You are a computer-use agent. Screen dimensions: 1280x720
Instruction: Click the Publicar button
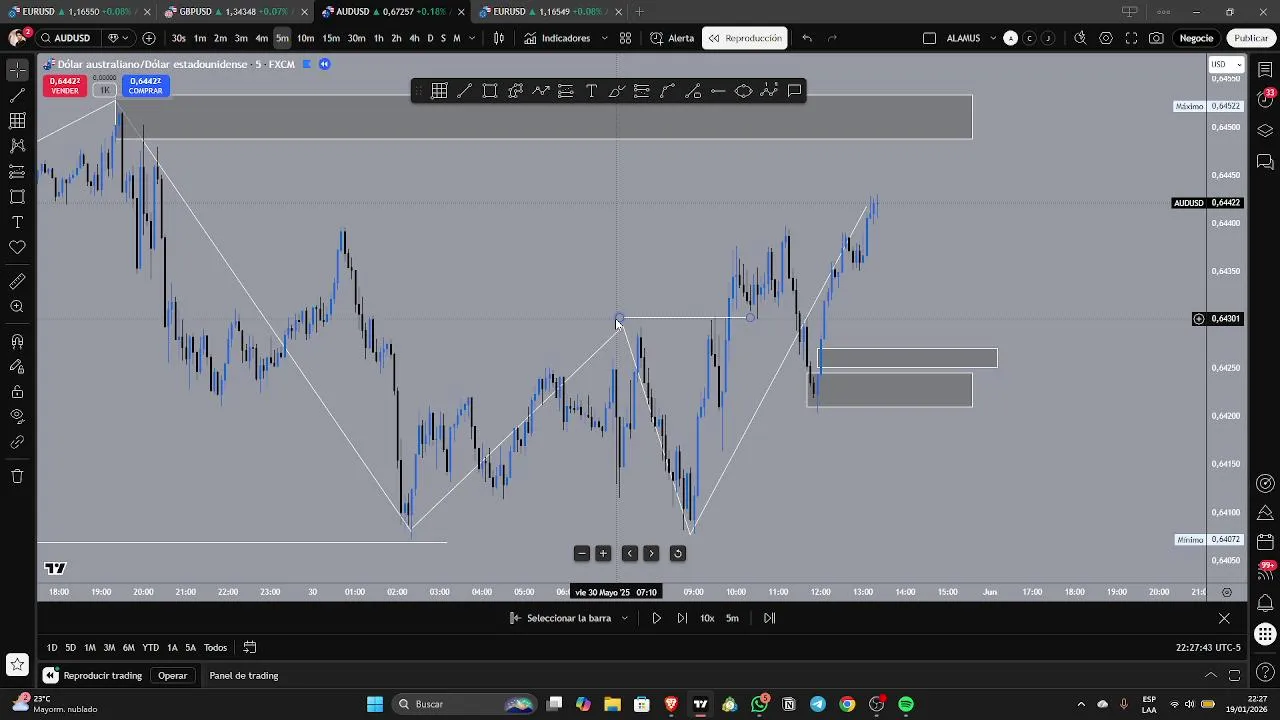pos(1251,38)
